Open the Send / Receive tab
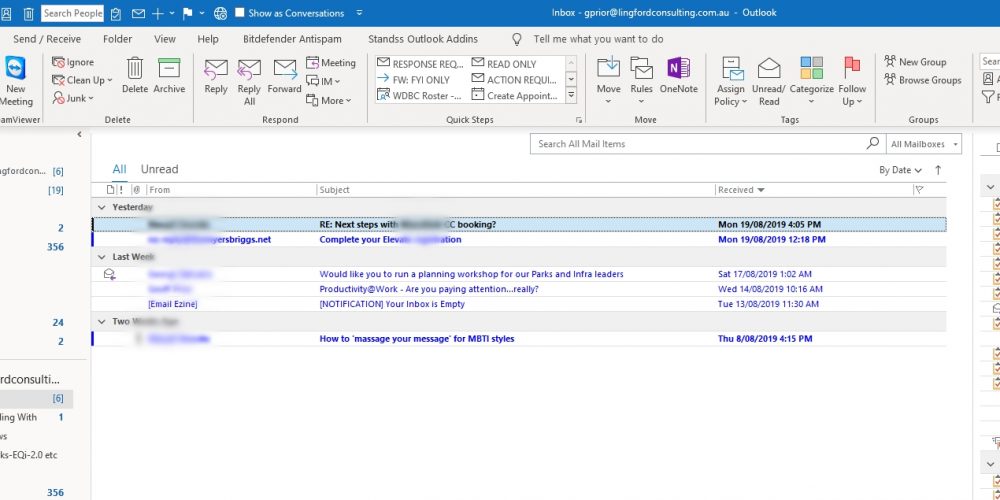This screenshot has width=1000, height=500. 47,39
